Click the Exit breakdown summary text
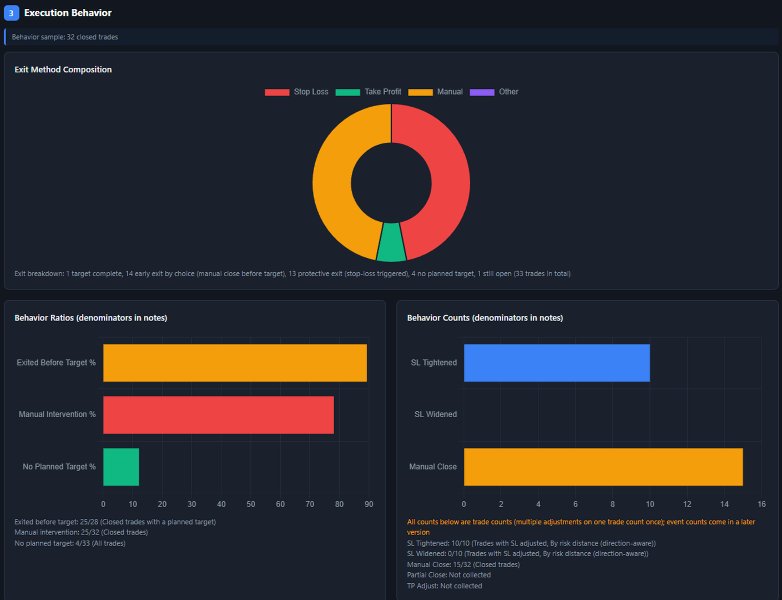Viewport: 782px width, 600px height. coord(292,273)
